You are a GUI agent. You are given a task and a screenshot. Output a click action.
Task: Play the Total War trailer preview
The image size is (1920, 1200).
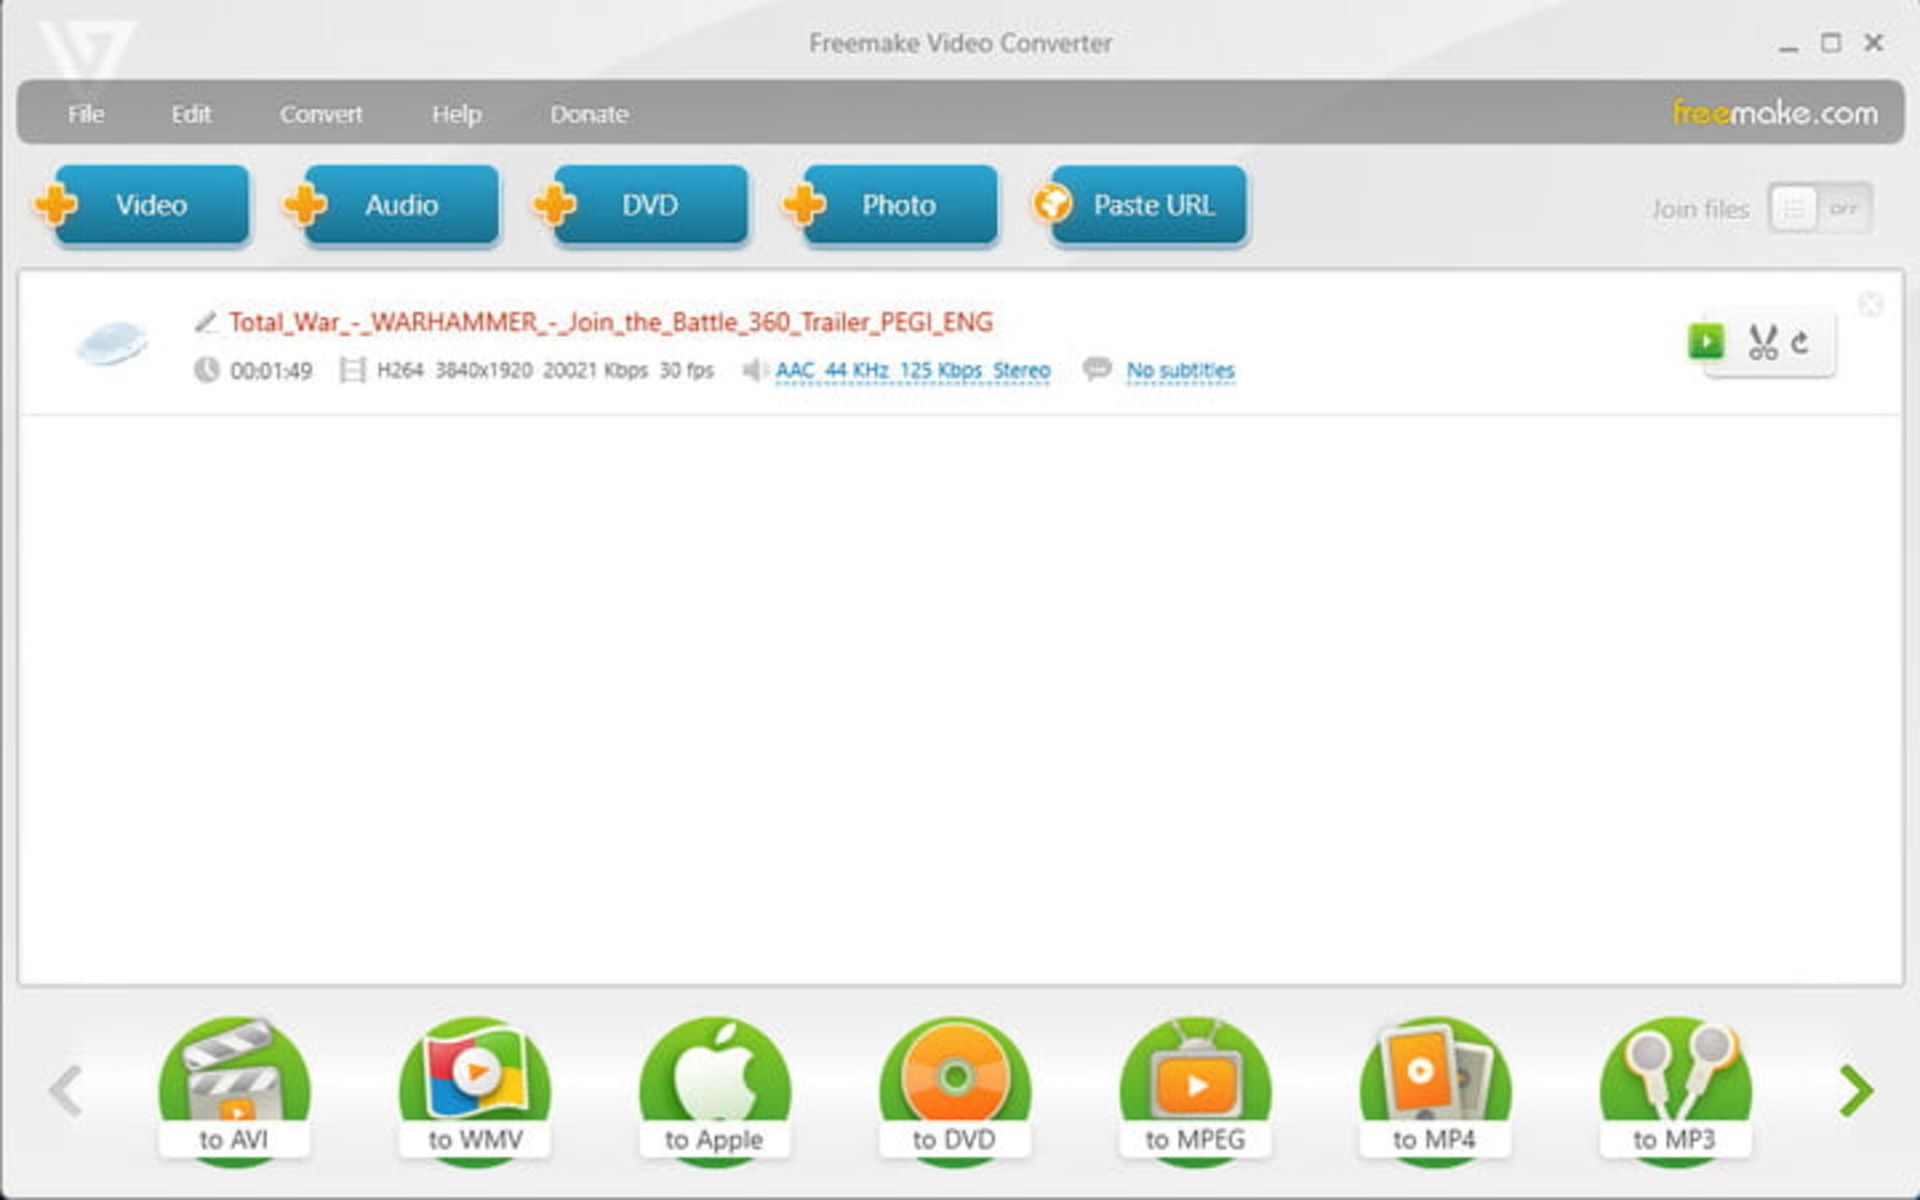tap(1706, 341)
